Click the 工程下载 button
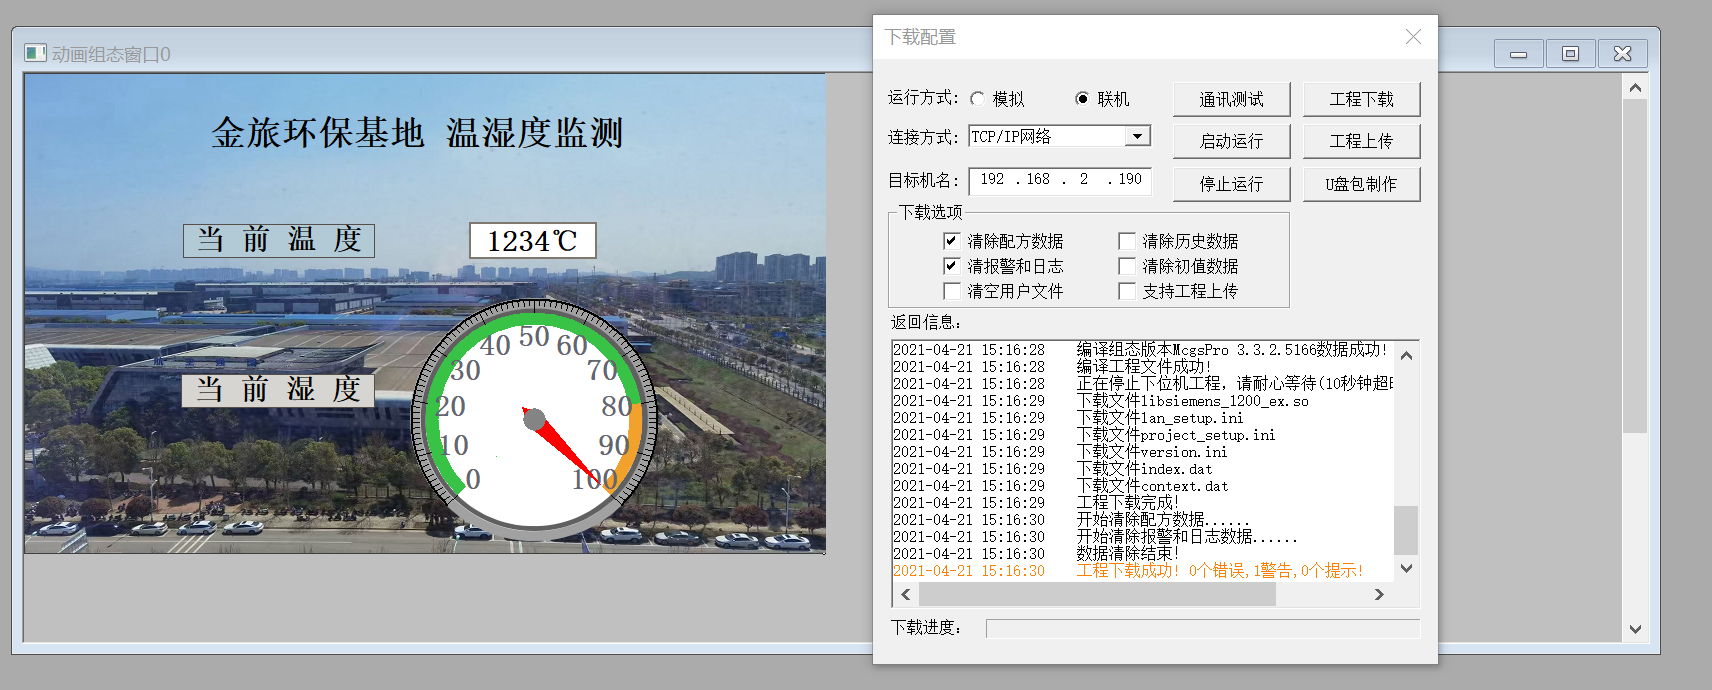 [x=1361, y=99]
